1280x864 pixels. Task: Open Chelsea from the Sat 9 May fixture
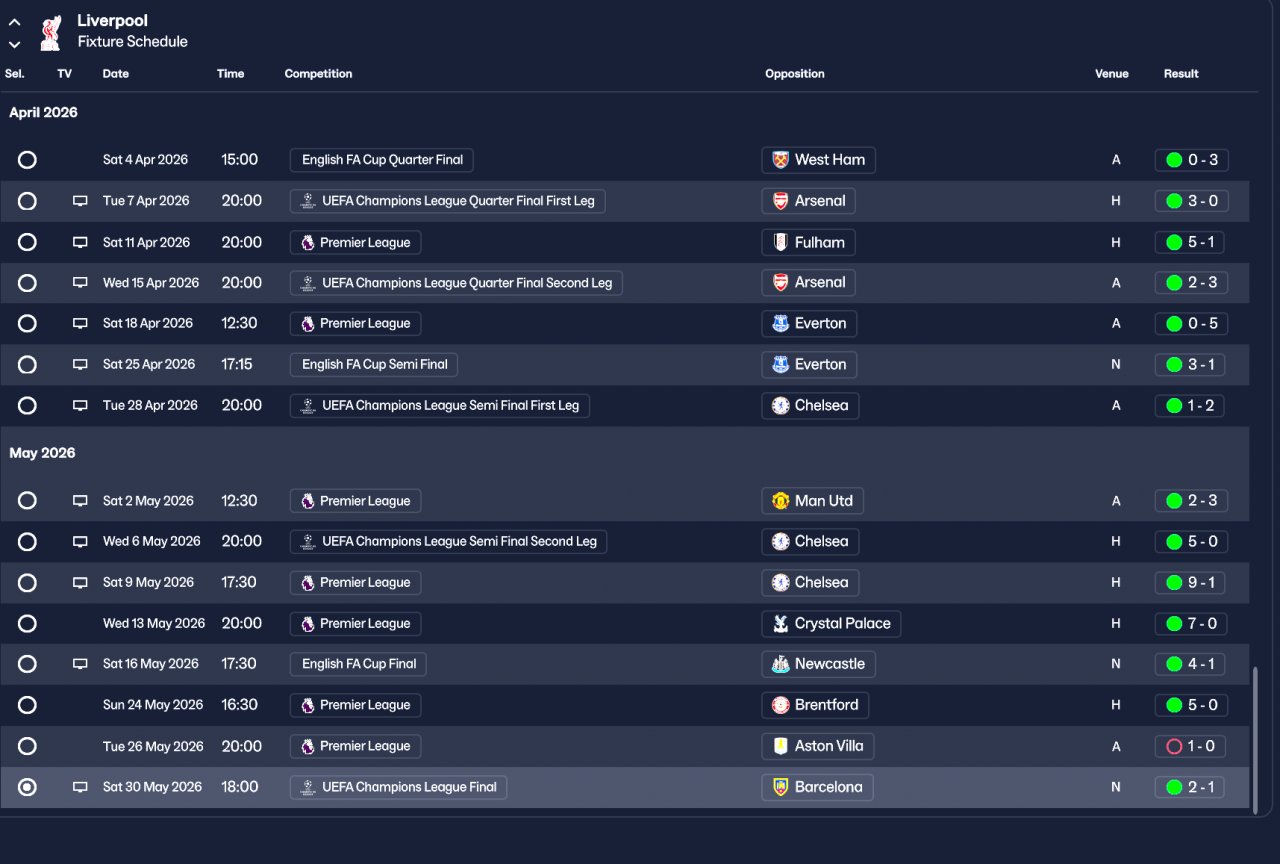click(x=810, y=583)
